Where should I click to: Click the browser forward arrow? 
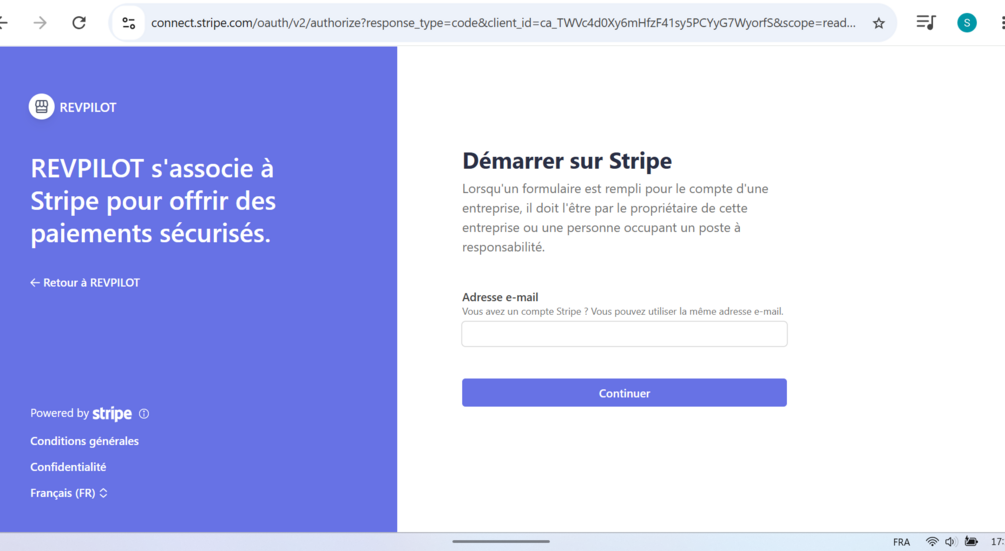(40, 23)
